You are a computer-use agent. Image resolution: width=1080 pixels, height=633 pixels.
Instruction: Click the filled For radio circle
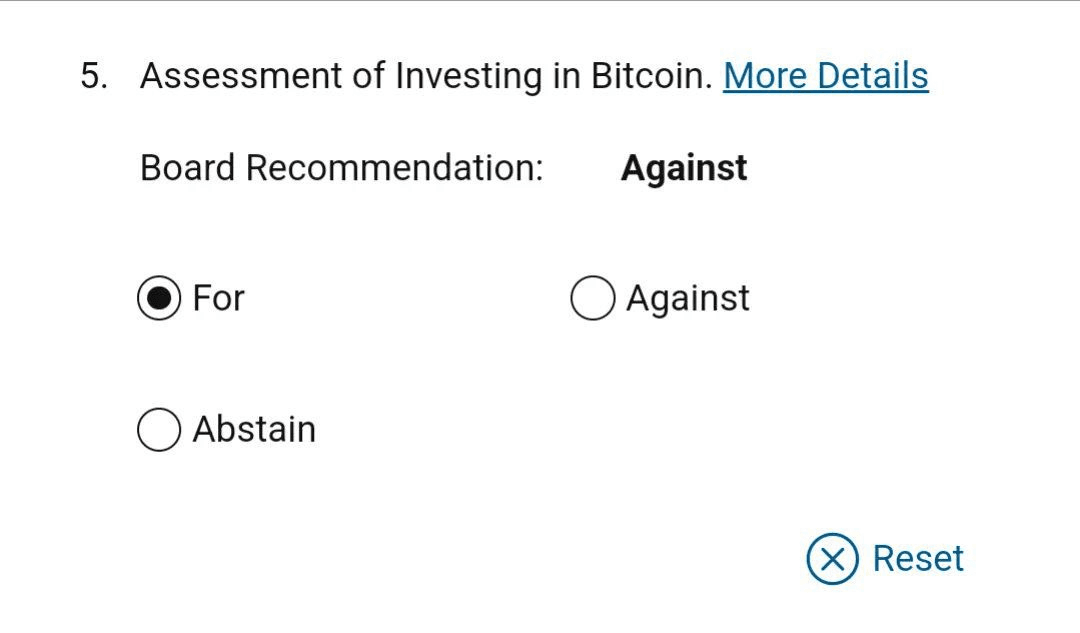pyautogui.click(x=159, y=298)
